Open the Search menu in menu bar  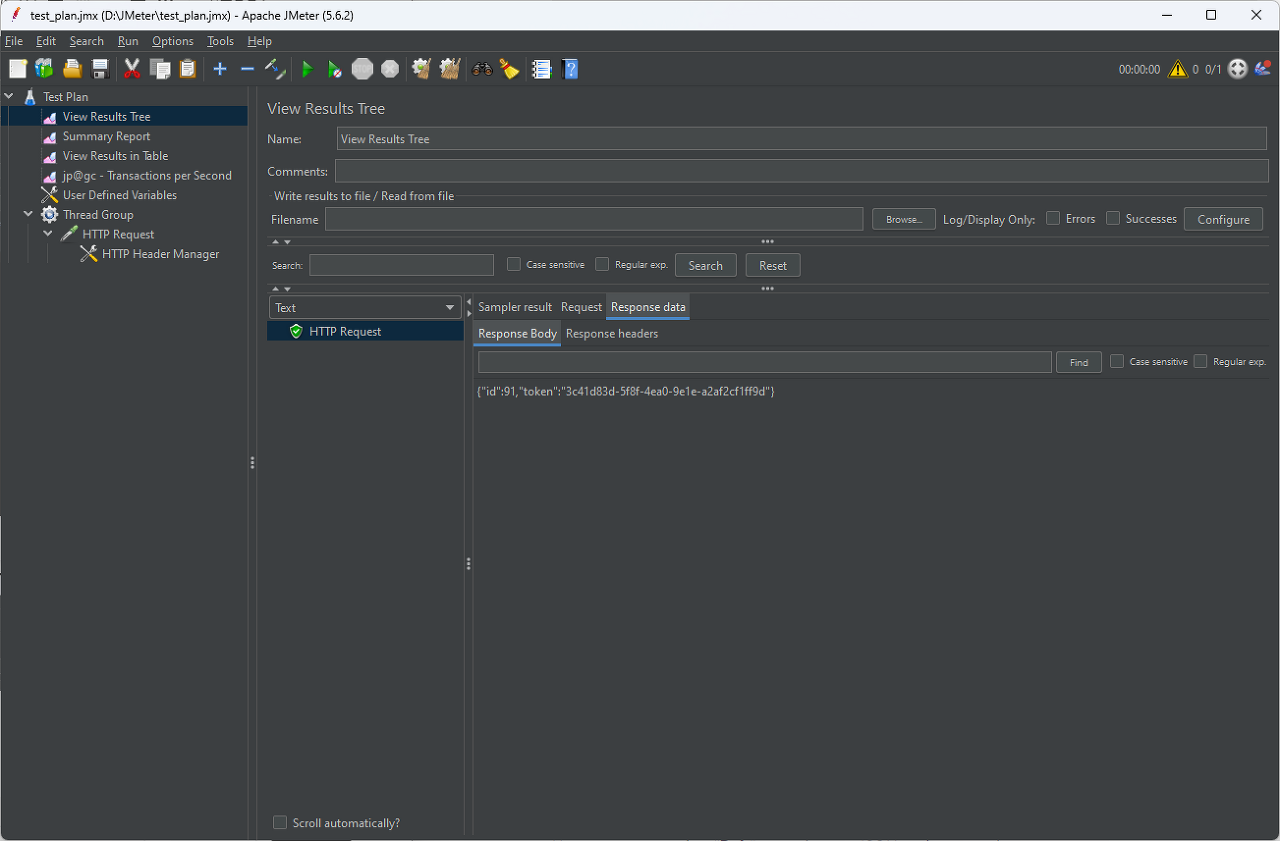(87, 41)
